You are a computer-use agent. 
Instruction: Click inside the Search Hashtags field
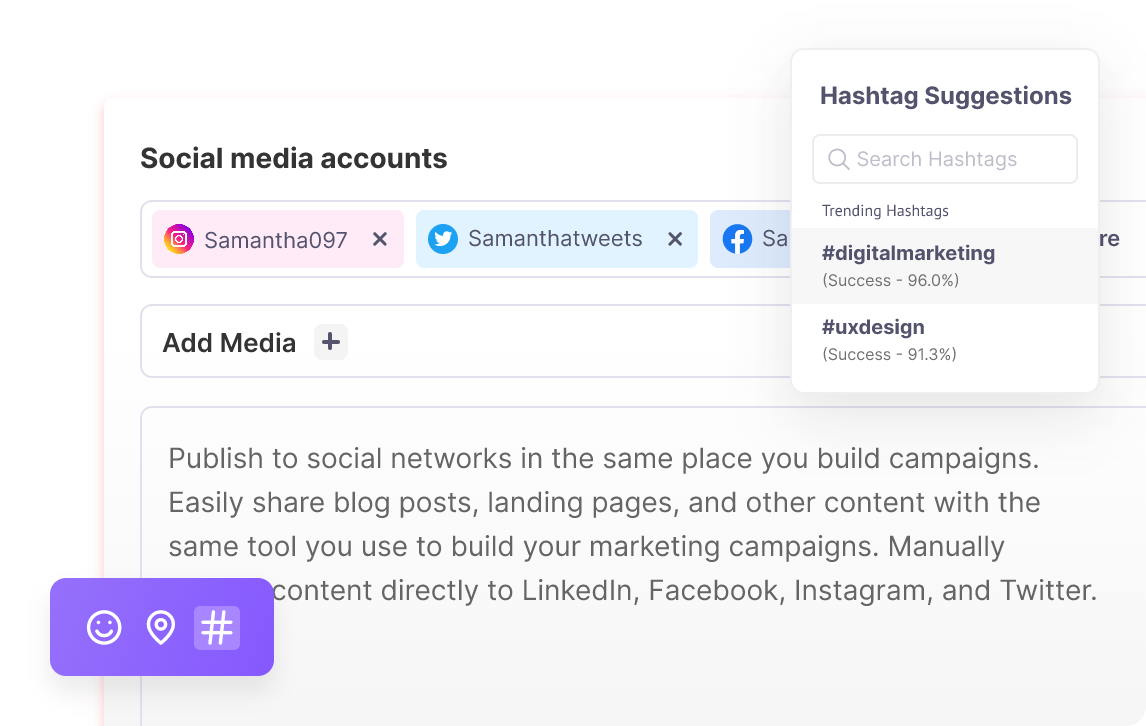click(x=944, y=159)
